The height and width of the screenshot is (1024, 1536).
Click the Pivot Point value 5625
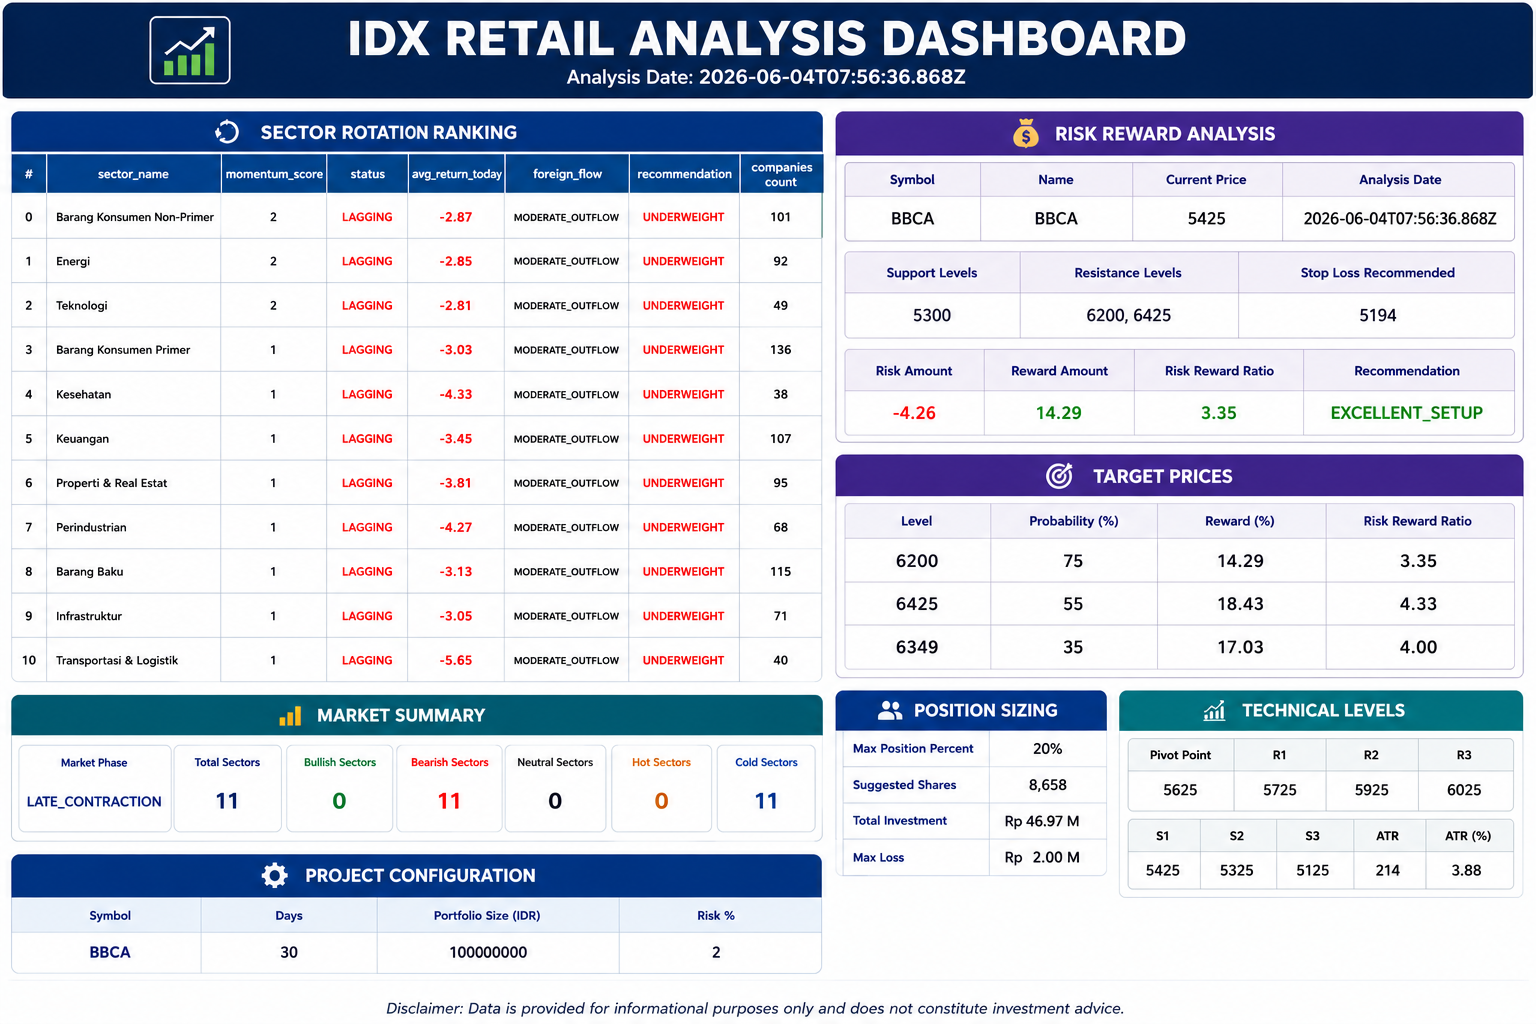point(1180,790)
